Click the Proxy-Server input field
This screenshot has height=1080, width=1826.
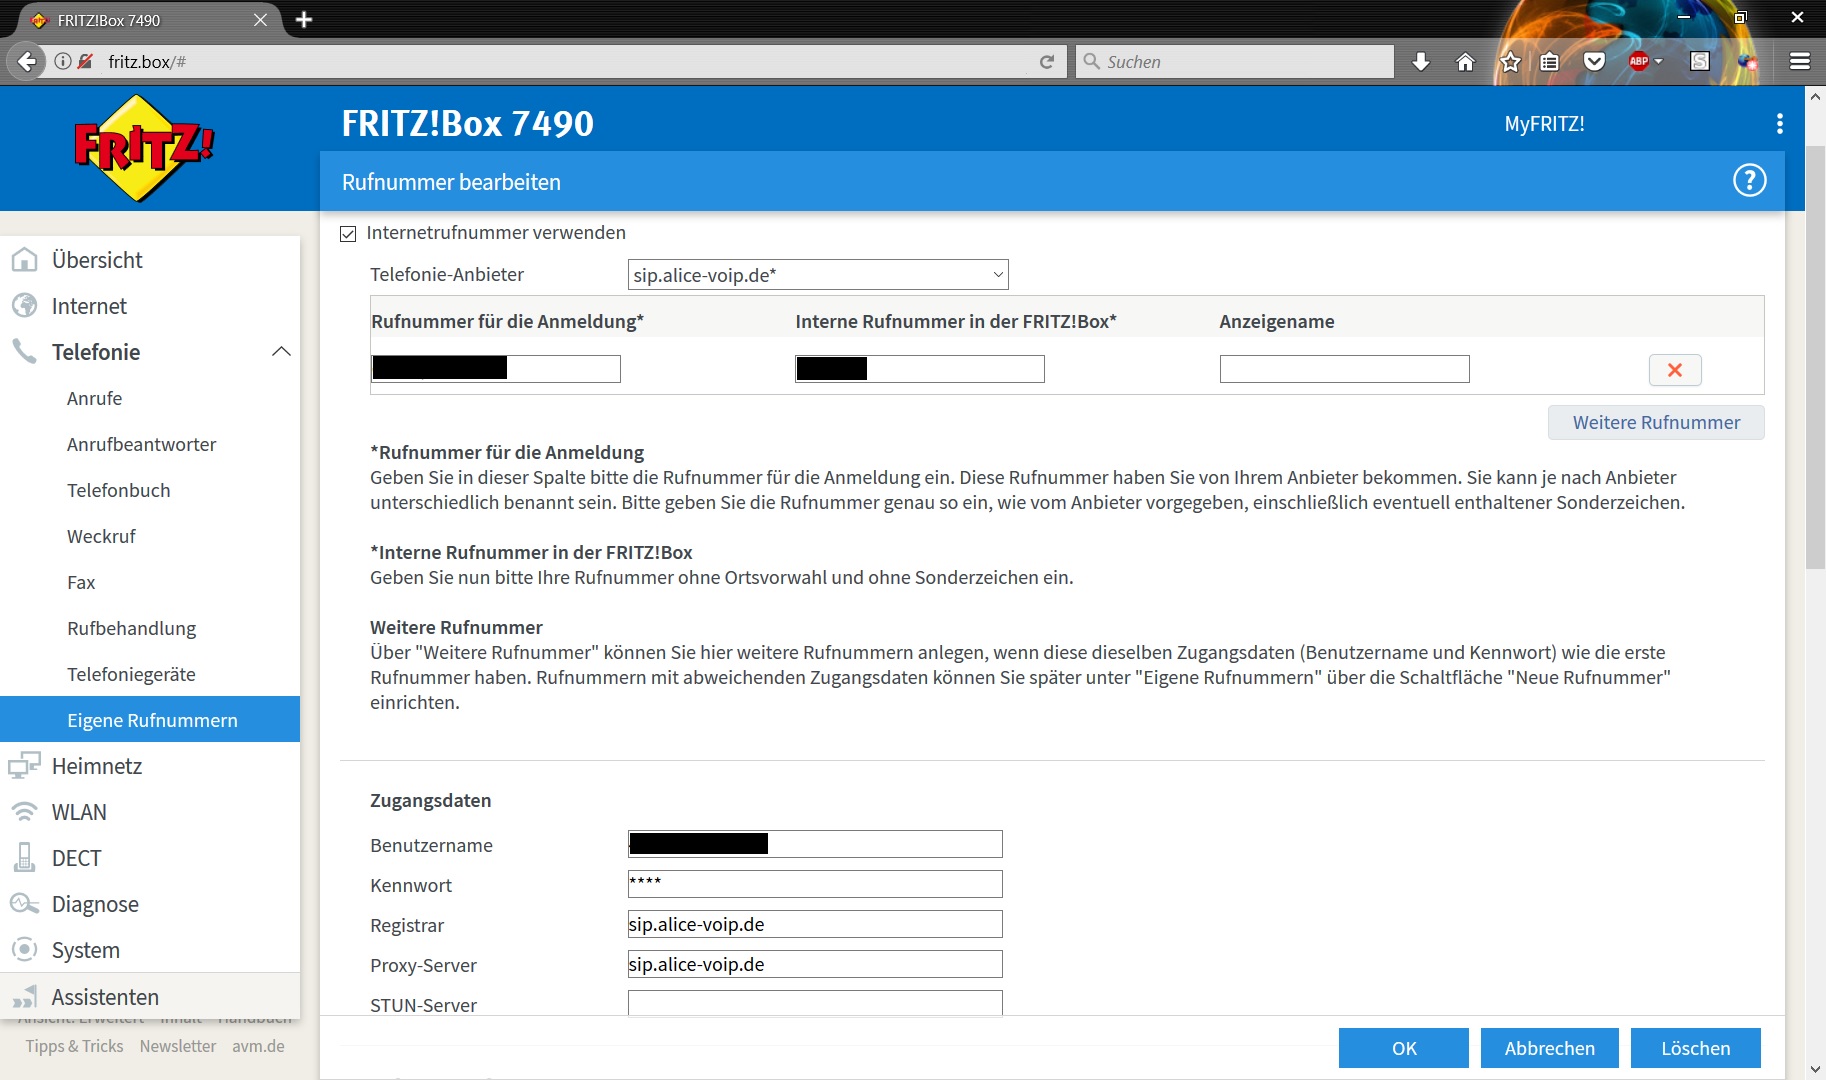click(x=815, y=964)
